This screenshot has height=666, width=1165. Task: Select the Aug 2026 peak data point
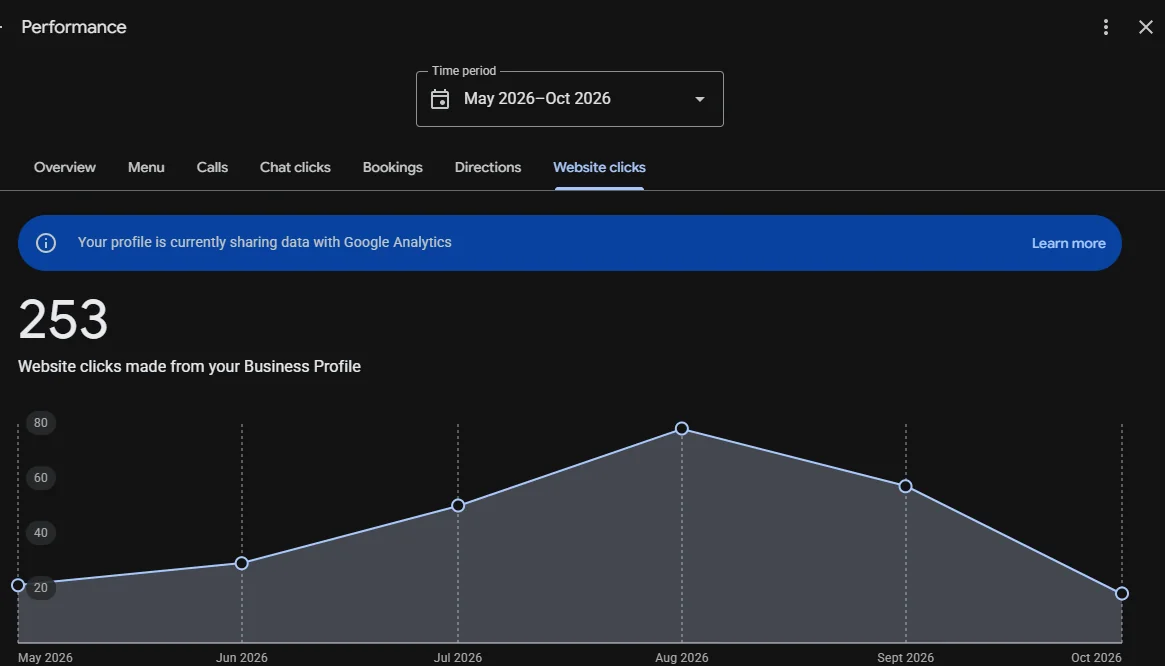[682, 428]
